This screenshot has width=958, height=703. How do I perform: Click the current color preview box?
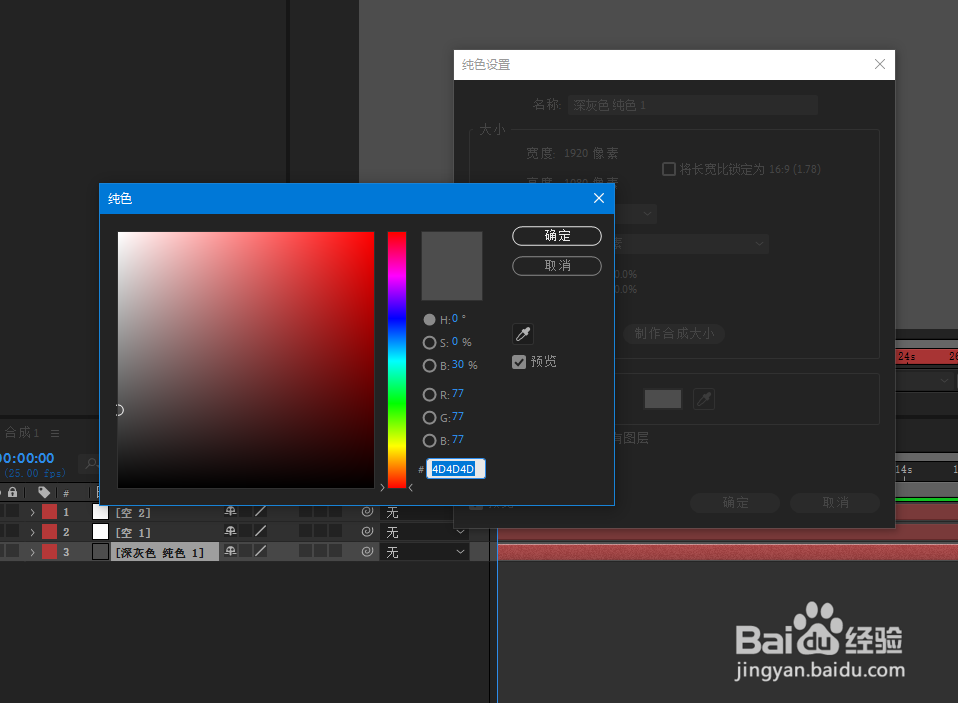(452, 266)
